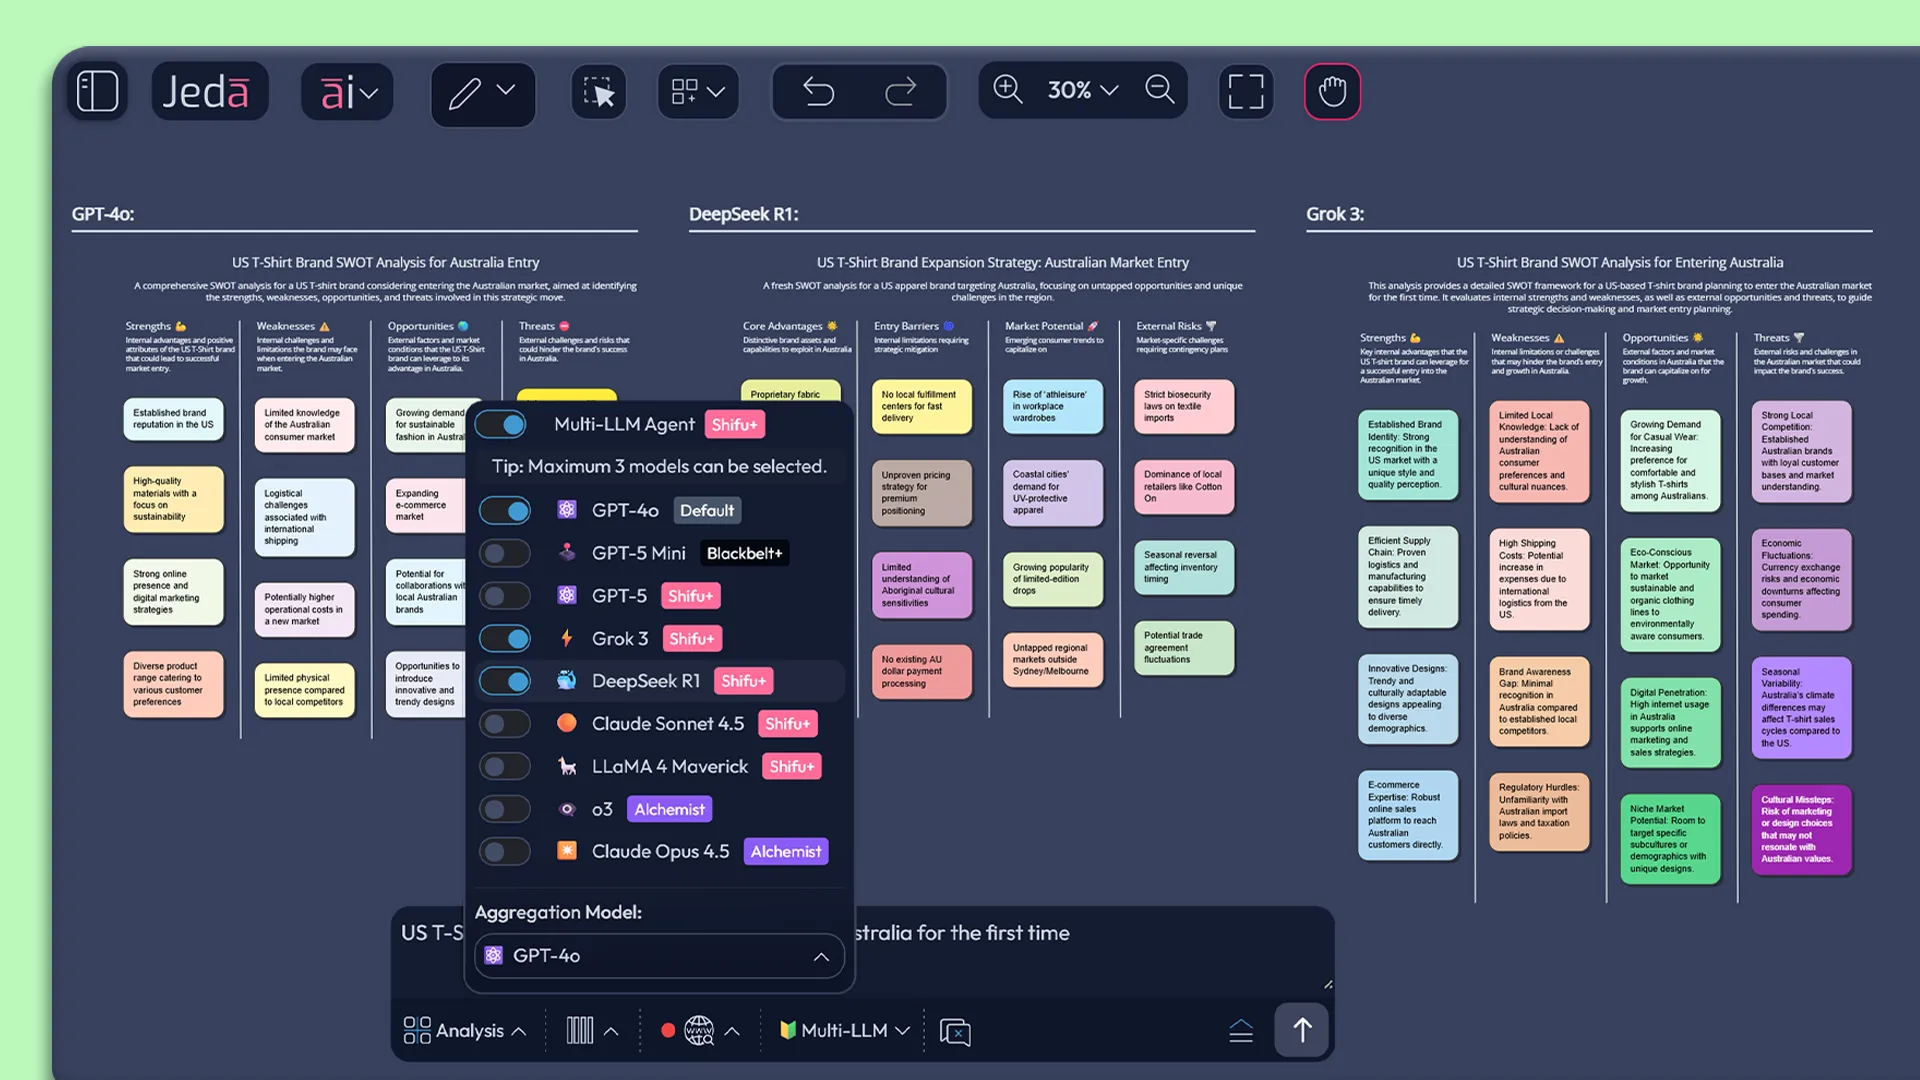The width and height of the screenshot is (1920, 1080).
Task: Submit the prompt with the up arrow button
Action: 1301,1030
